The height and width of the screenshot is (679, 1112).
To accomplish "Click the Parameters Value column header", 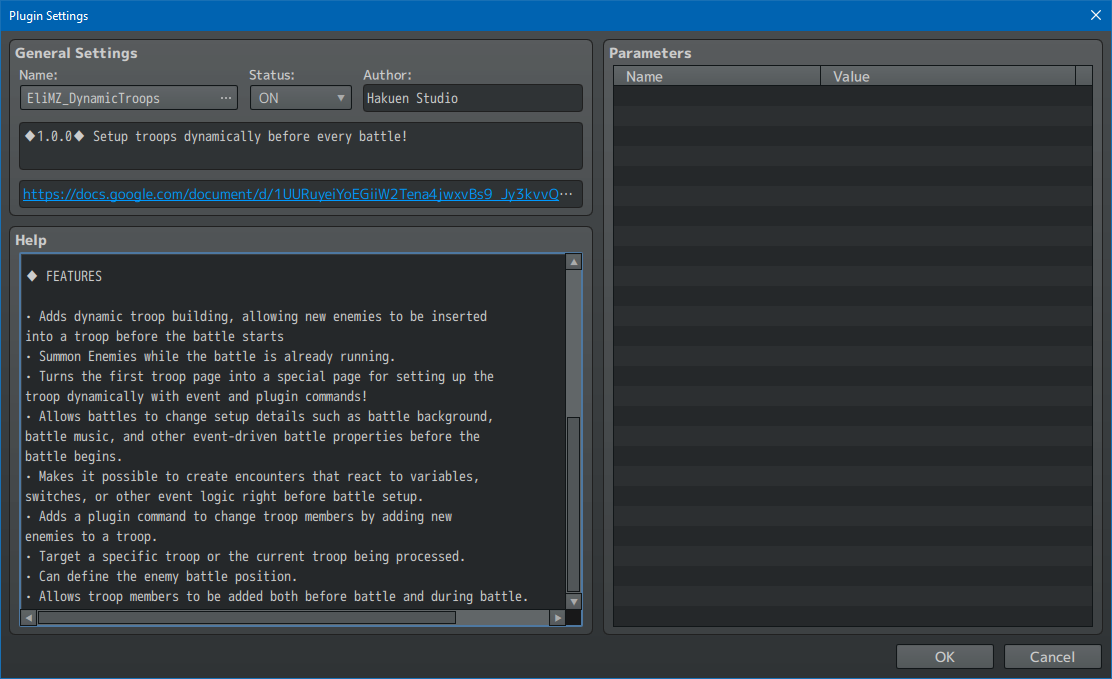I will coord(948,76).
